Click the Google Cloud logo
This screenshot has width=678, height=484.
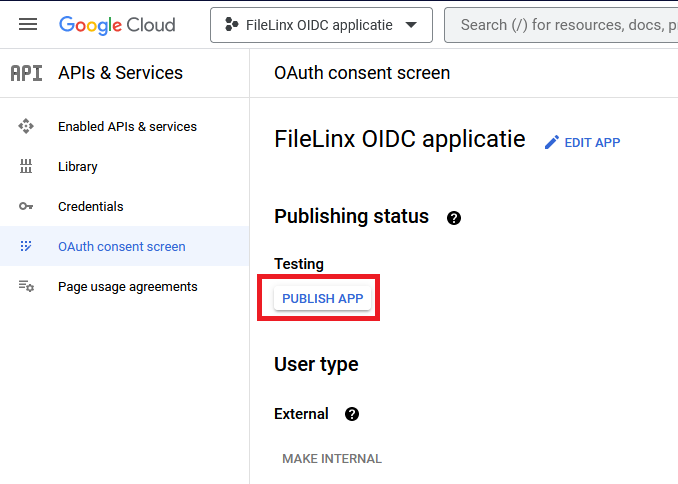(117, 25)
